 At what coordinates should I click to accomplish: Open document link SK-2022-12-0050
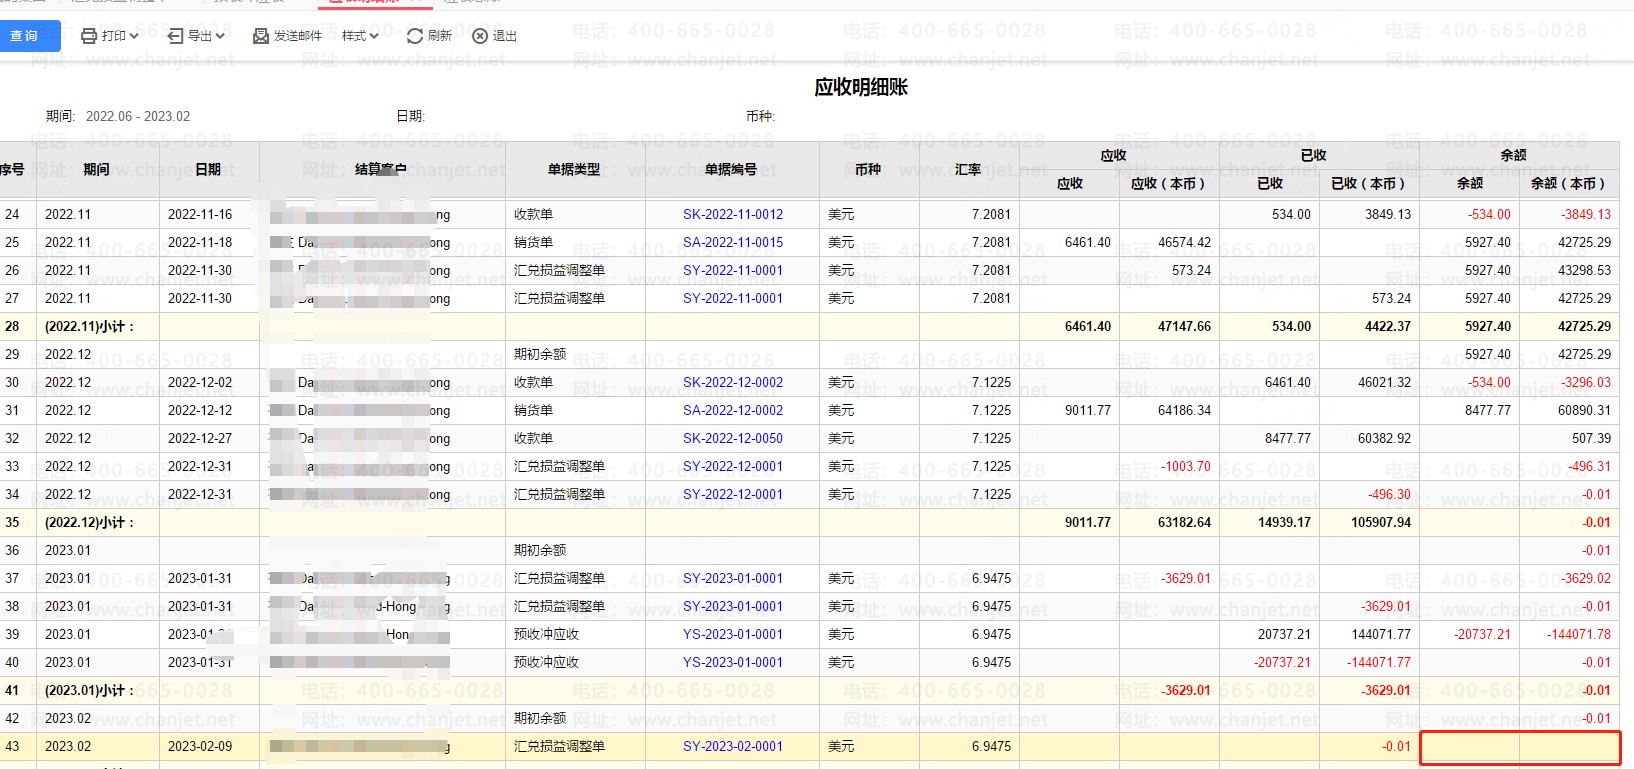(733, 438)
